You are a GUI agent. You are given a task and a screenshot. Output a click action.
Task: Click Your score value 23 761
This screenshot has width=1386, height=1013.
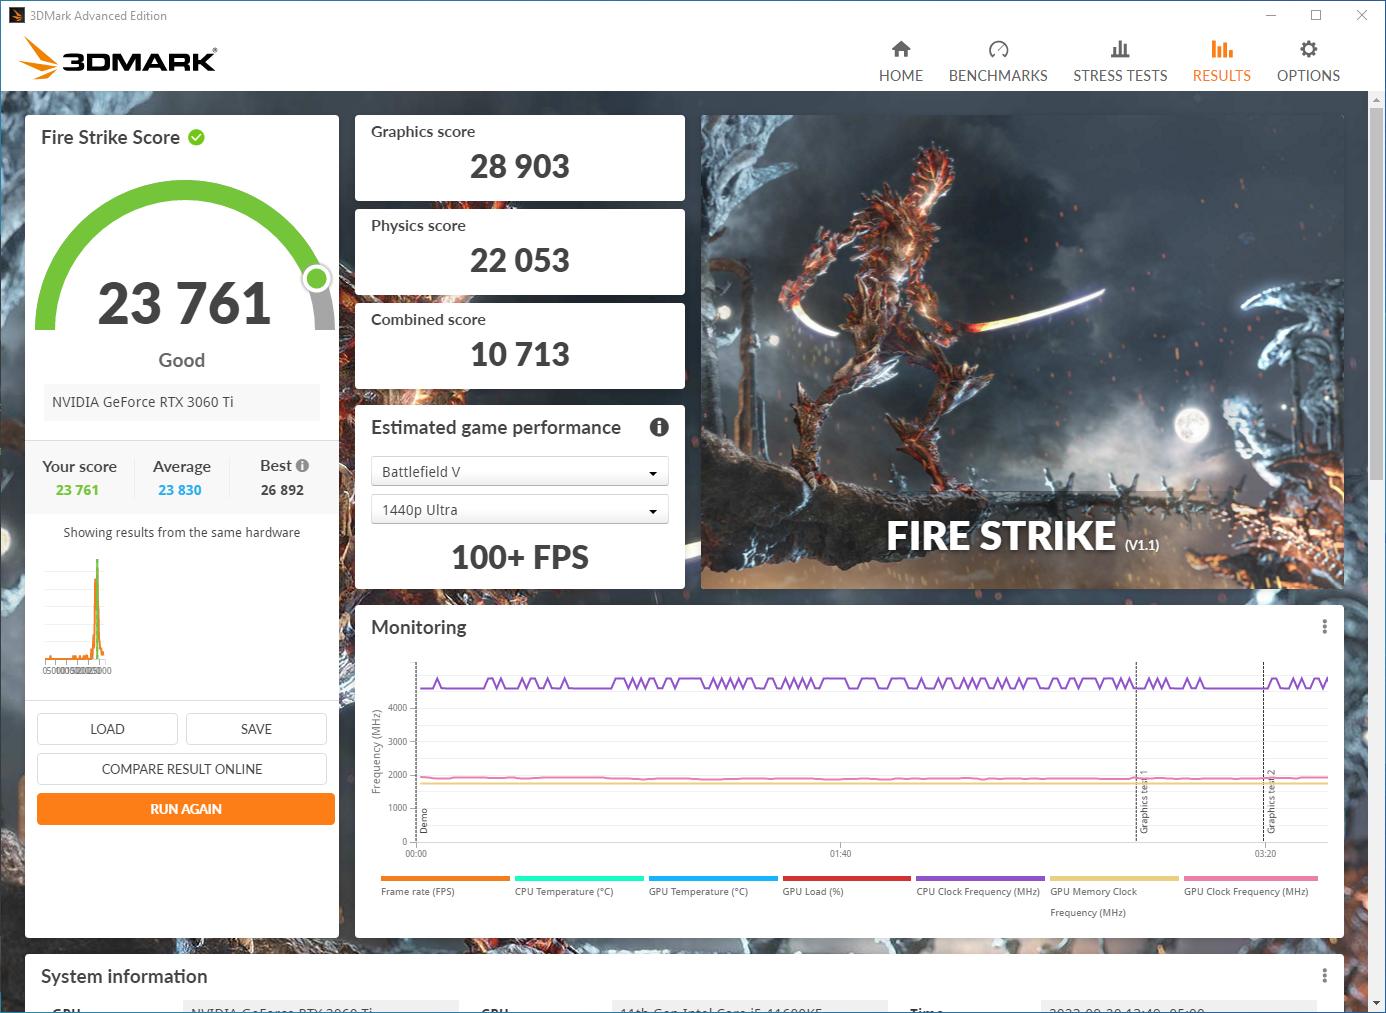(x=77, y=490)
